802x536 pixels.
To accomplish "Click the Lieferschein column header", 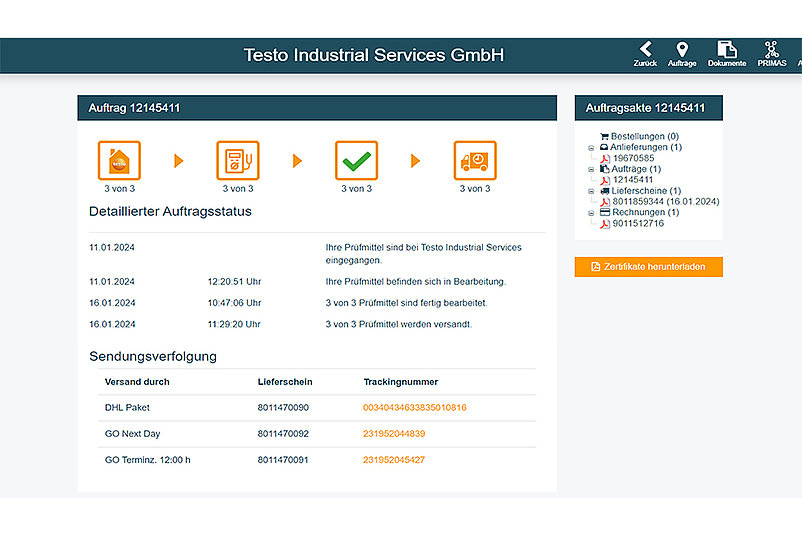I will (x=285, y=382).
